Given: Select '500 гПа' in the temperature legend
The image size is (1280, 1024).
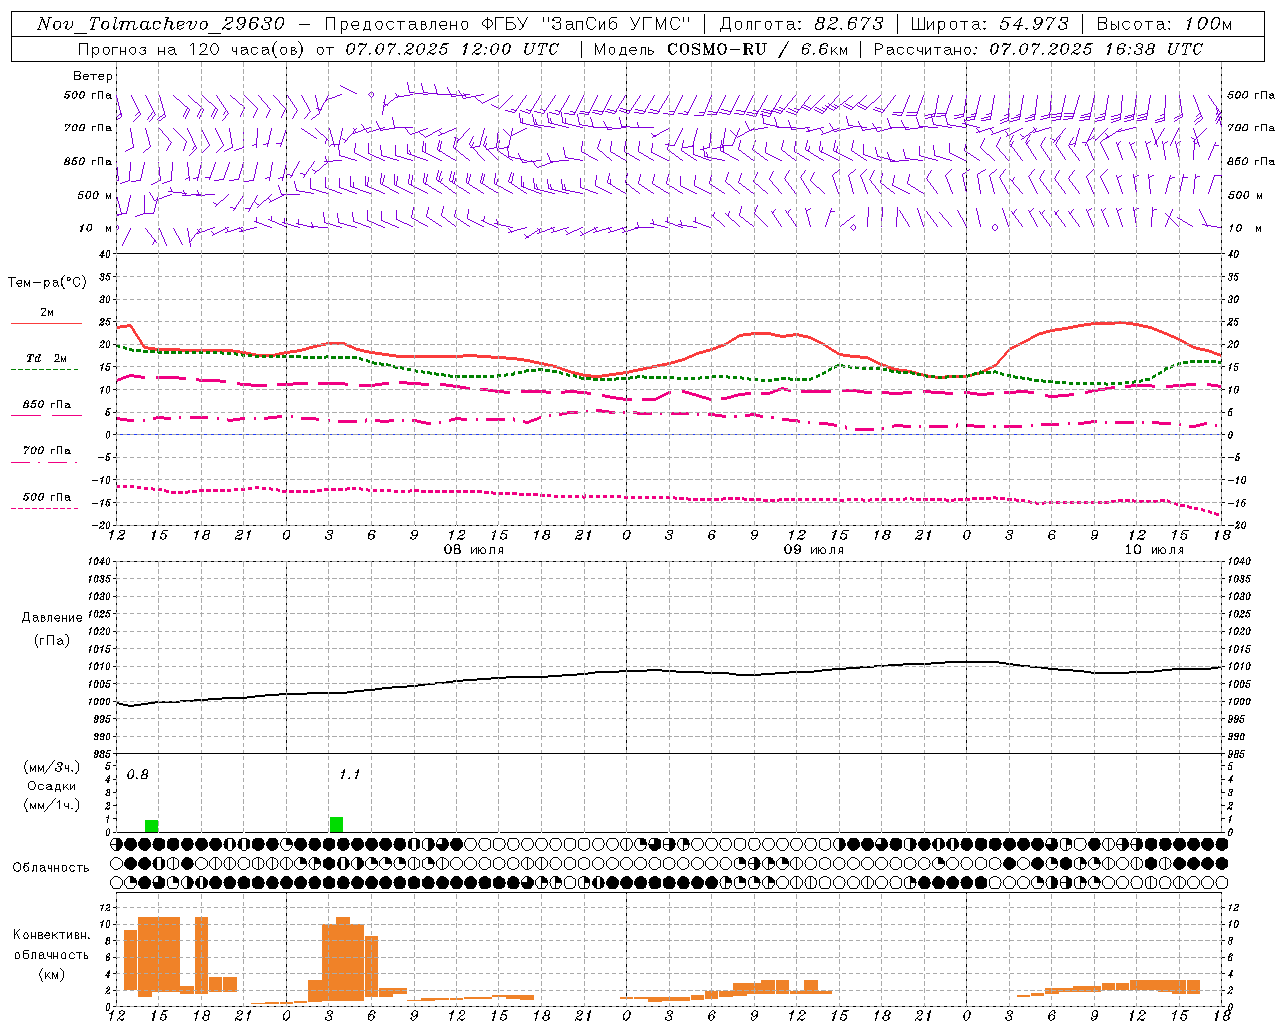Looking at the screenshot, I should pyautogui.click(x=47, y=497).
